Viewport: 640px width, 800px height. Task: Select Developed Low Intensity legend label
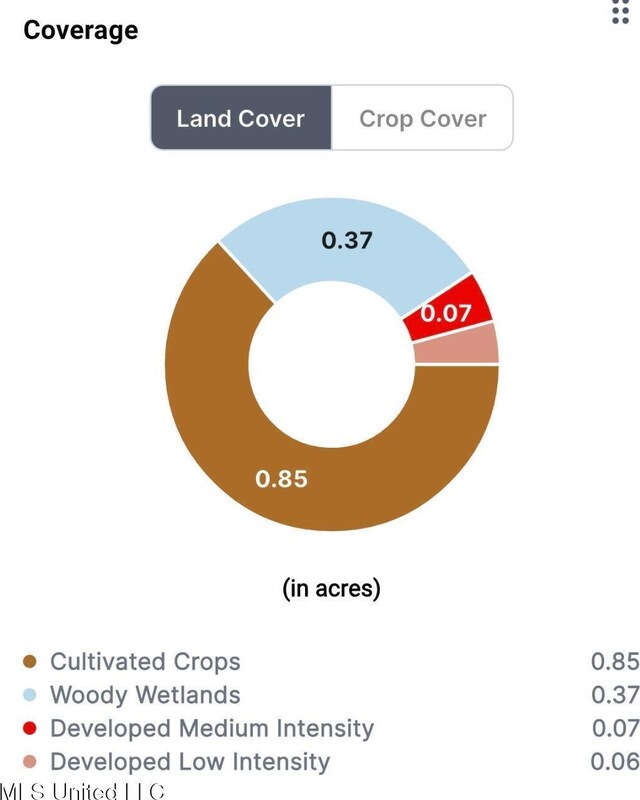coord(190,762)
